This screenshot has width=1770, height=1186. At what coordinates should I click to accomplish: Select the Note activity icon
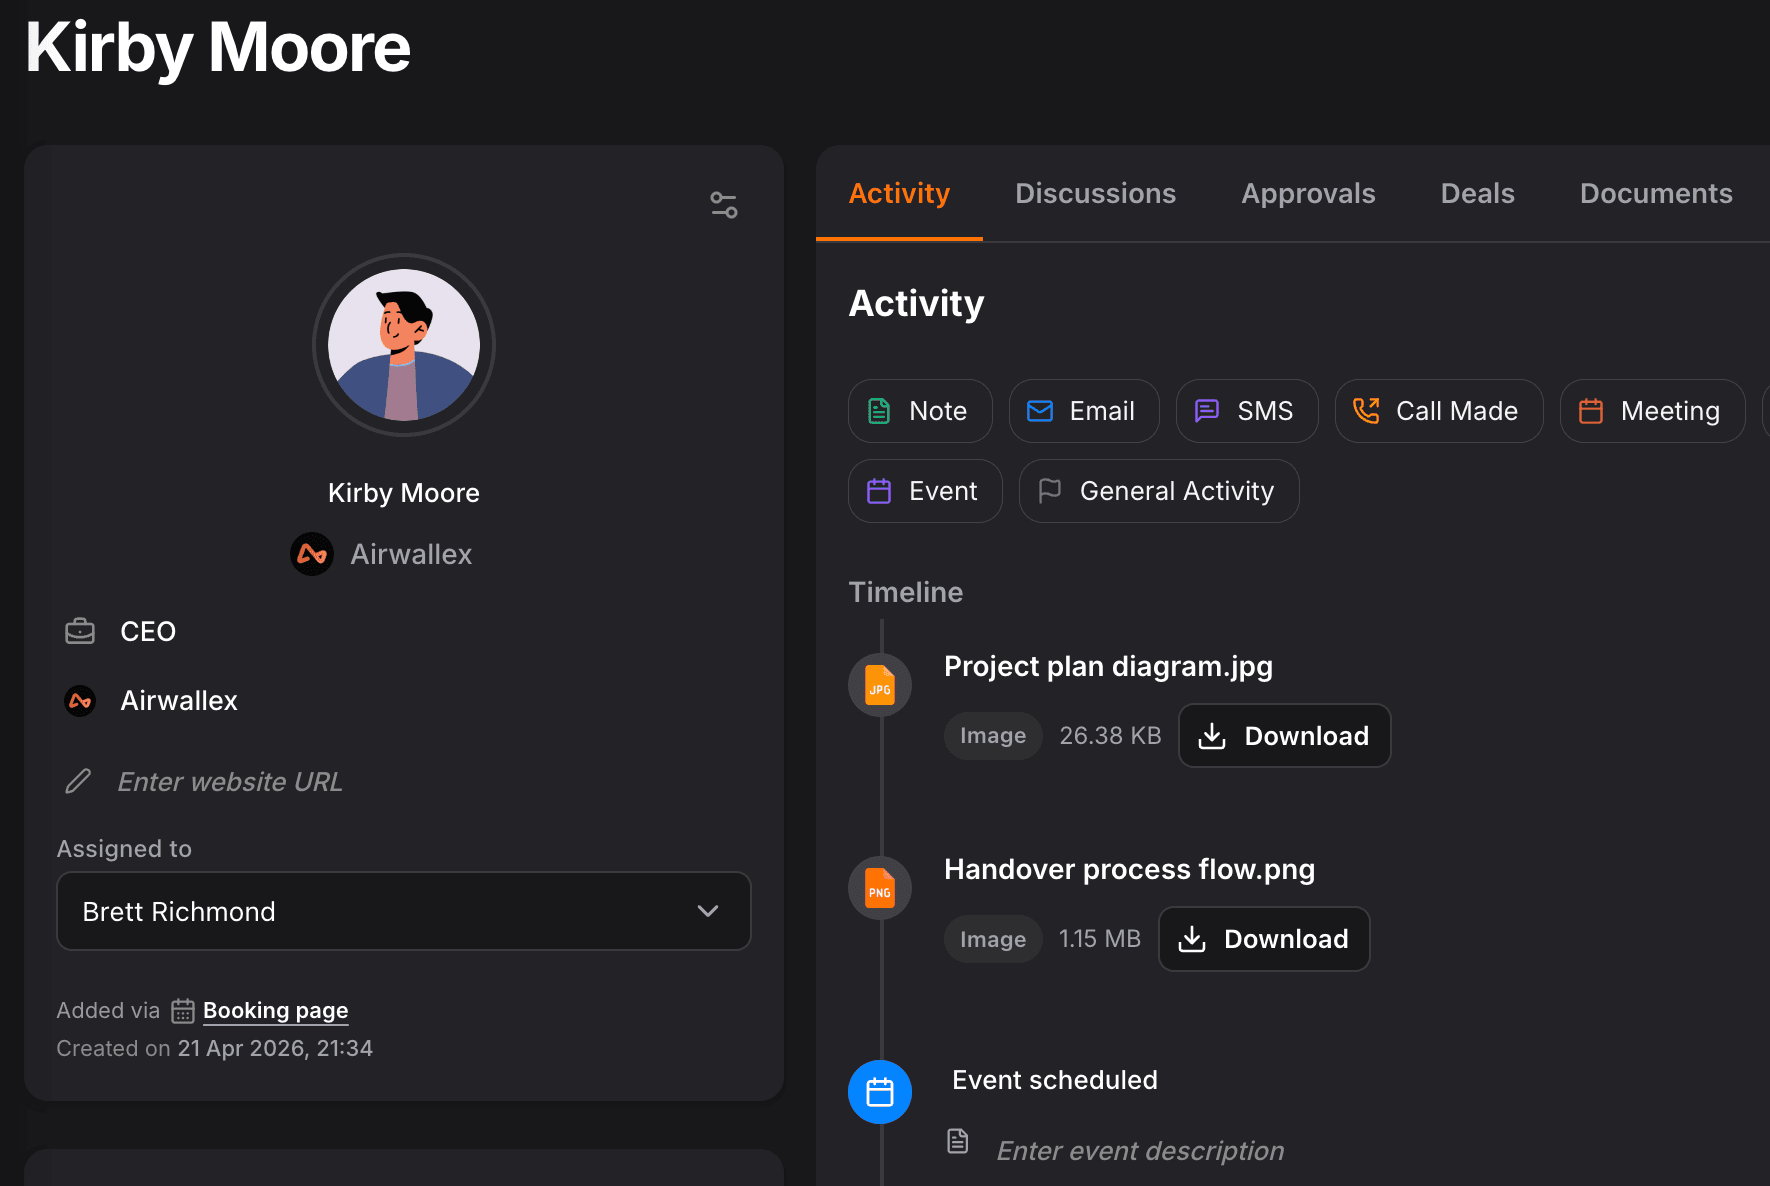pyautogui.click(x=879, y=410)
